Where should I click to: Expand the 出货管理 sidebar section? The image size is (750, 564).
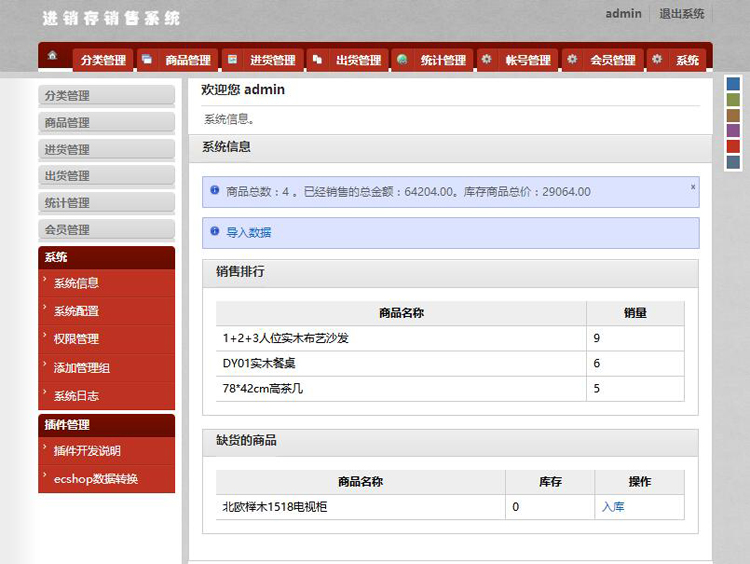106,176
